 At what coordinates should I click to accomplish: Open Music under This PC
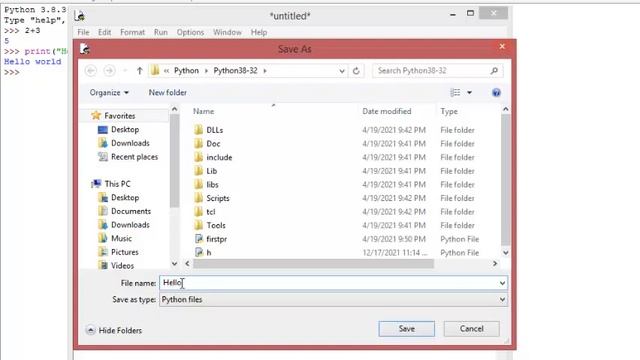coord(121,238)
